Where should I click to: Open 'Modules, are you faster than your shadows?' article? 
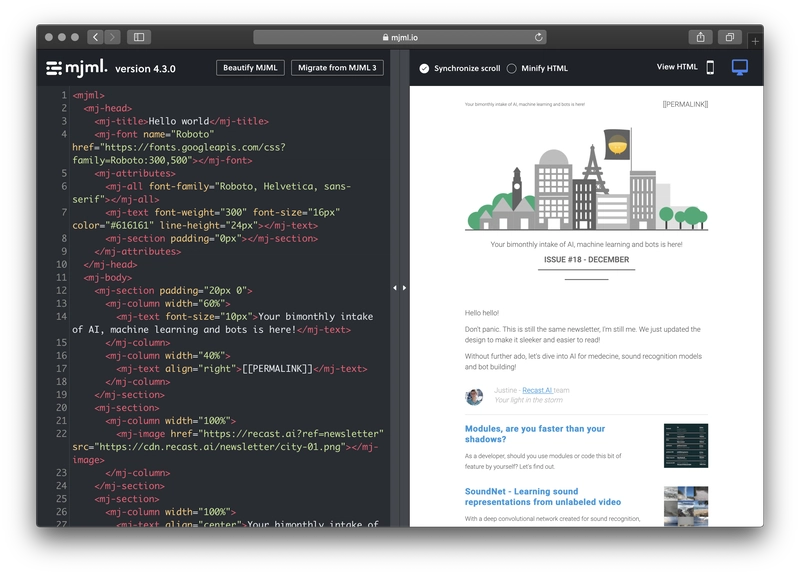[535, 434]
